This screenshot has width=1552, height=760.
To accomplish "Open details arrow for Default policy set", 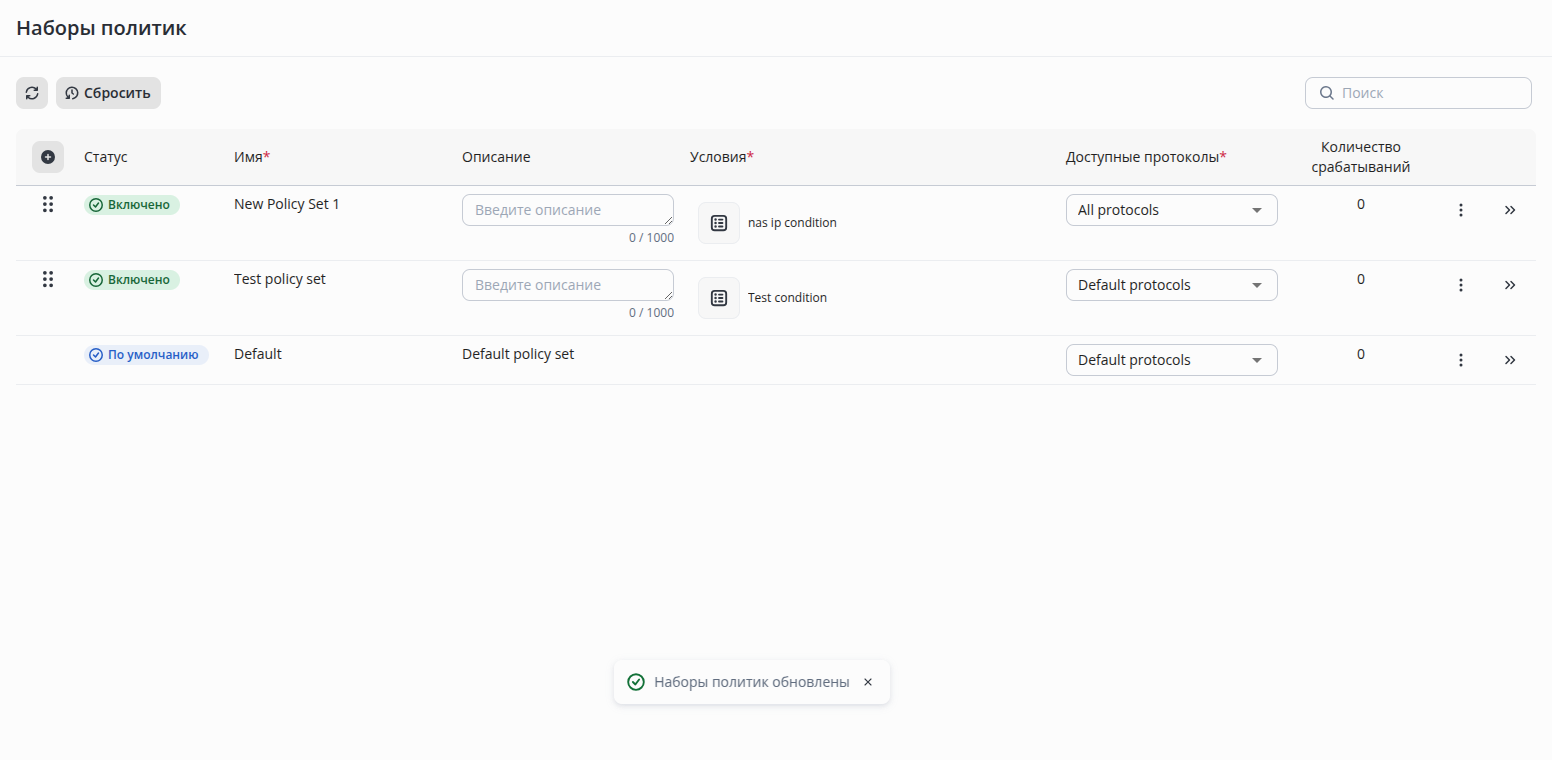I will [x=1510, y=360].
